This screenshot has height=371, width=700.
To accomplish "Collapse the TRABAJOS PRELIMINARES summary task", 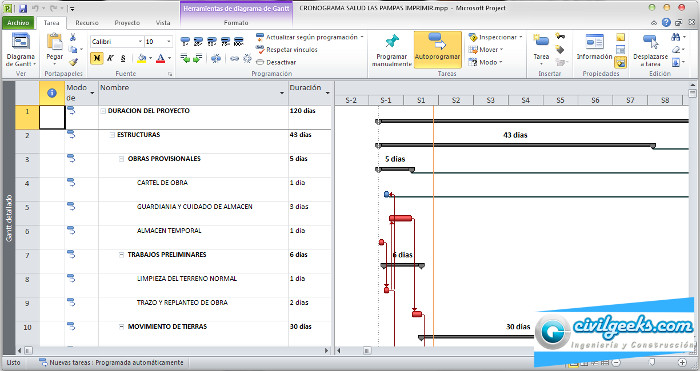I will (121, 254).
